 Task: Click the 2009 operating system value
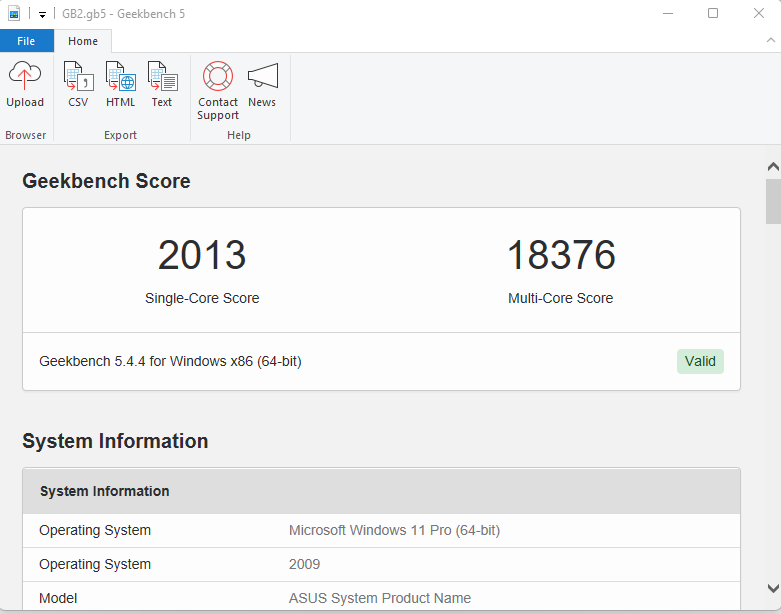pos(304,564)
